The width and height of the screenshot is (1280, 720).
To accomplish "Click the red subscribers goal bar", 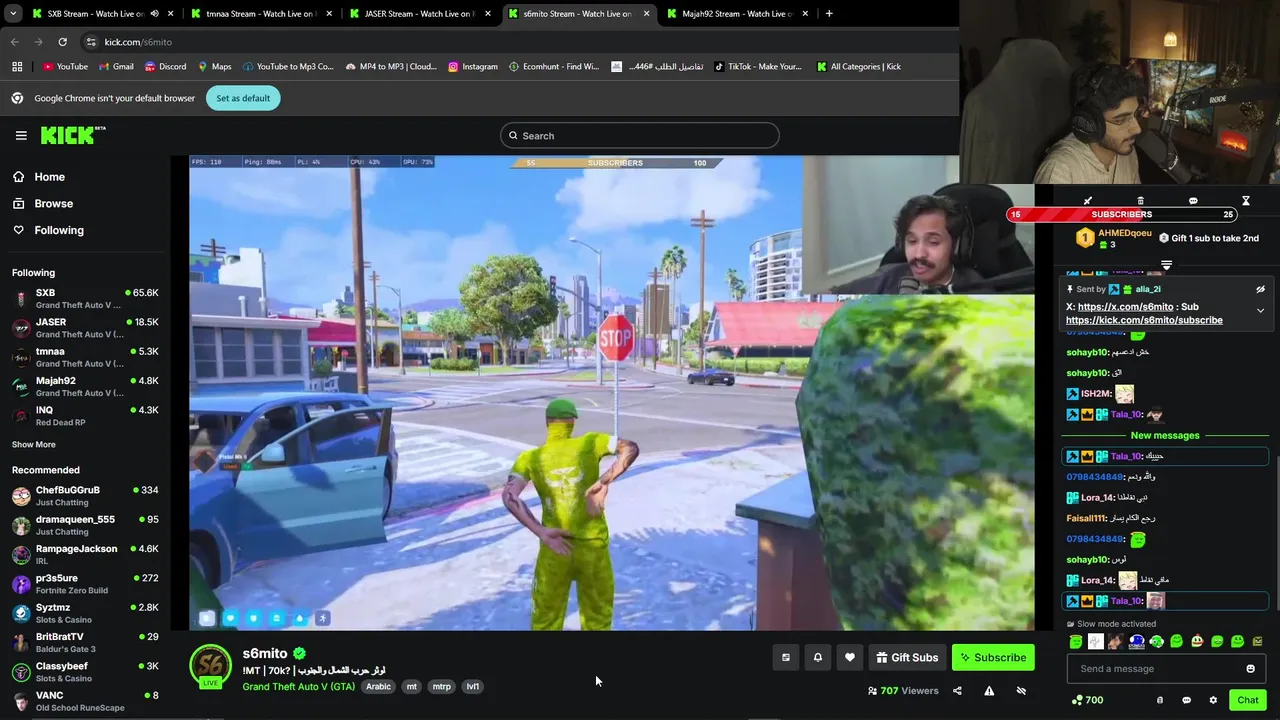I will pos(1122,214).
